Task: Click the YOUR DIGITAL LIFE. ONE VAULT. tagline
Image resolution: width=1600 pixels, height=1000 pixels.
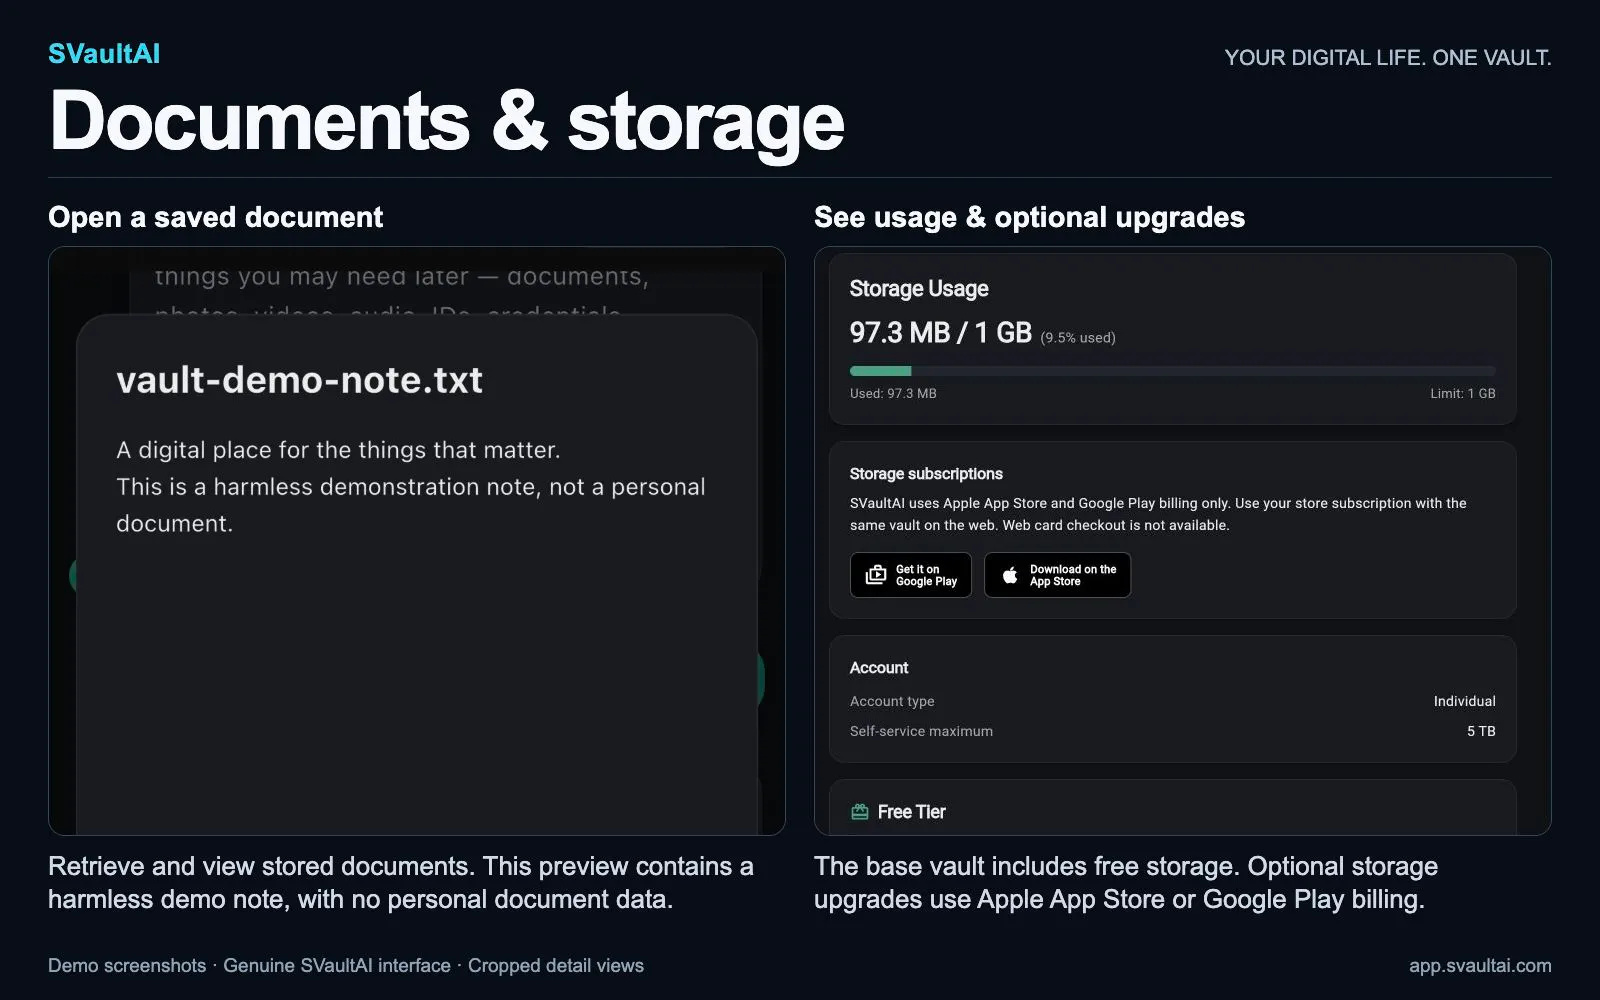Action: click(x=1388, y=58)
